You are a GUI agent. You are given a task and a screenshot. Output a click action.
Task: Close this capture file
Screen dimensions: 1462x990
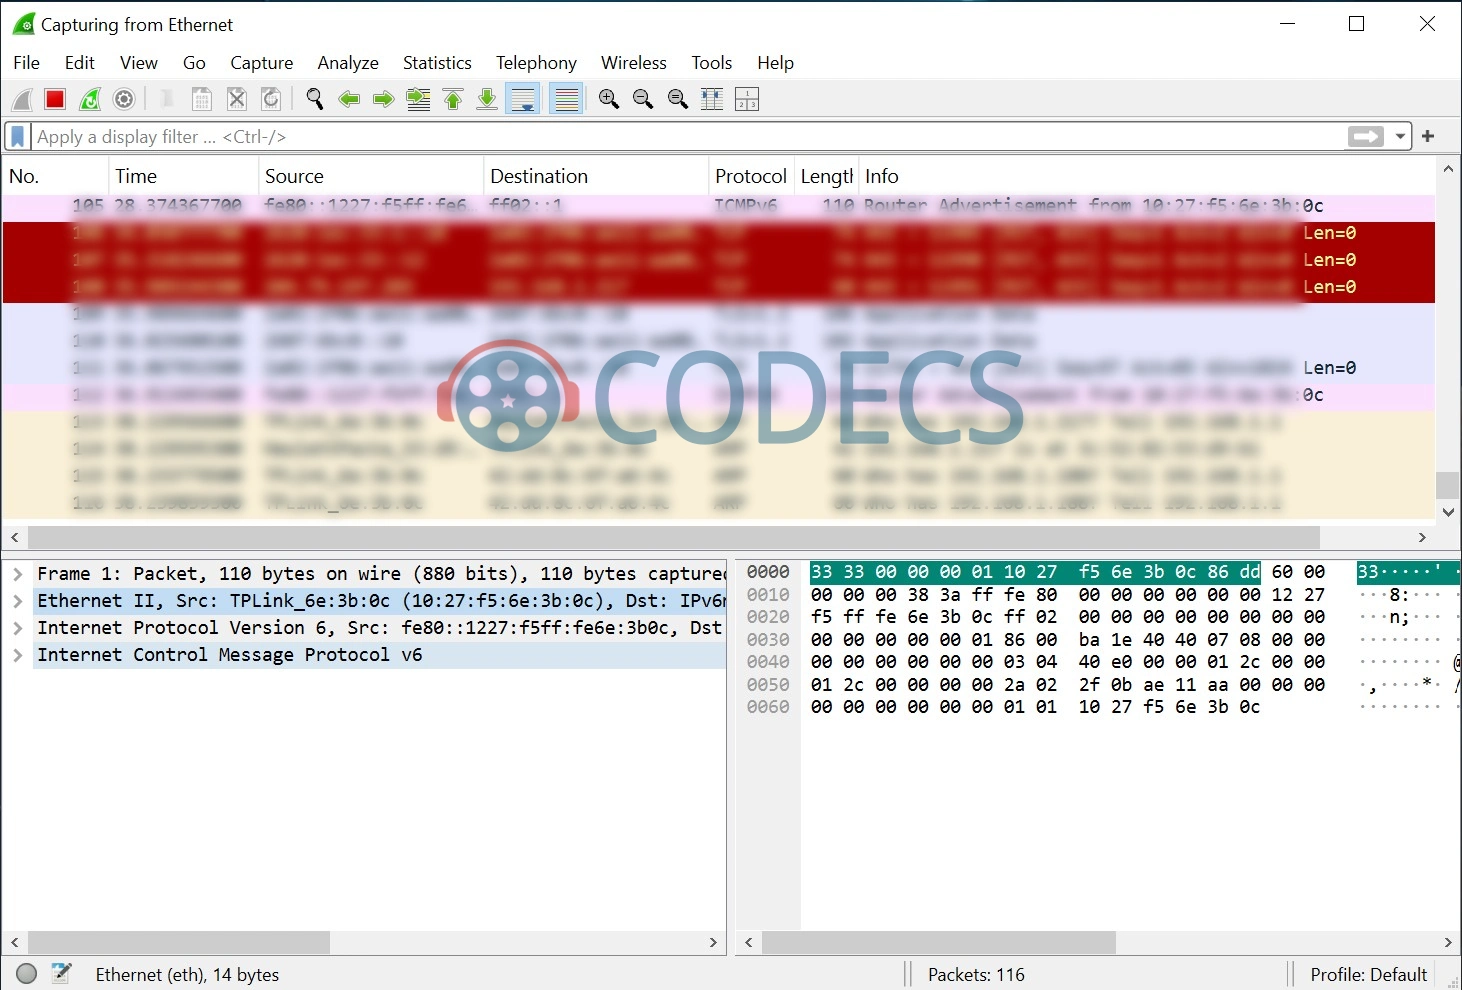coord(237,99)
